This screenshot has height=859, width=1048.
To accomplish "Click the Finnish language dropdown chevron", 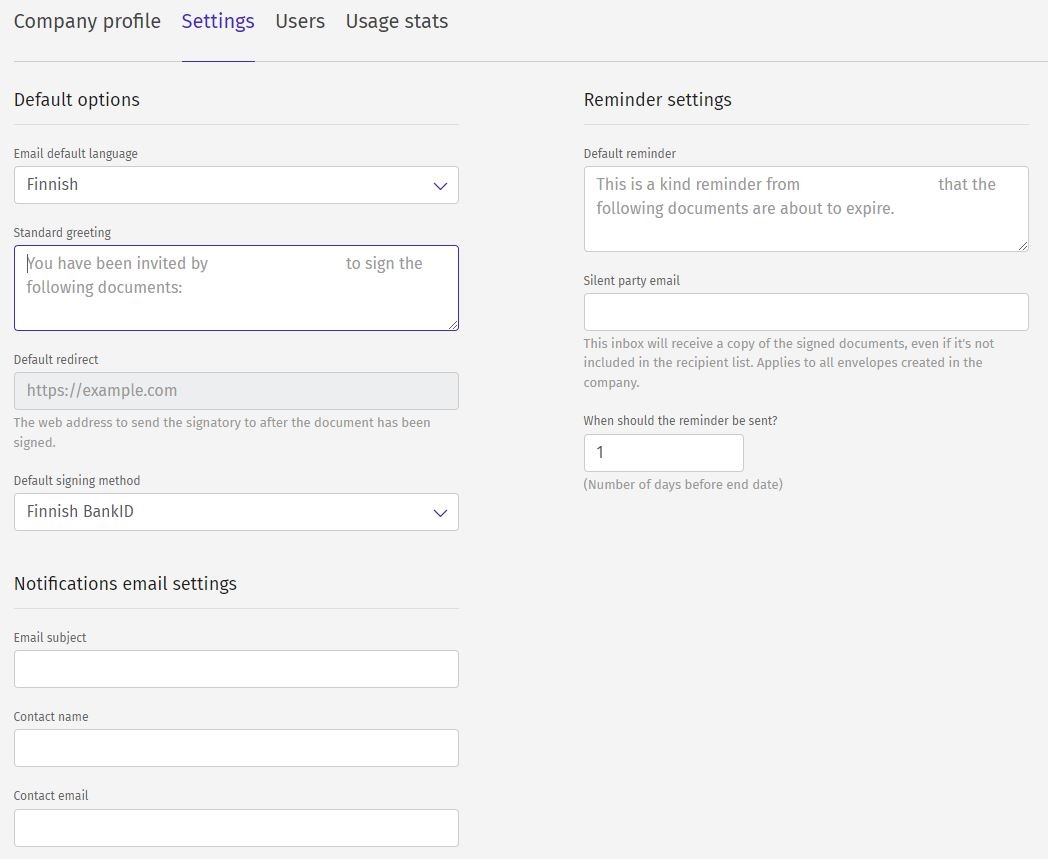I will click(x=440, y=186).
